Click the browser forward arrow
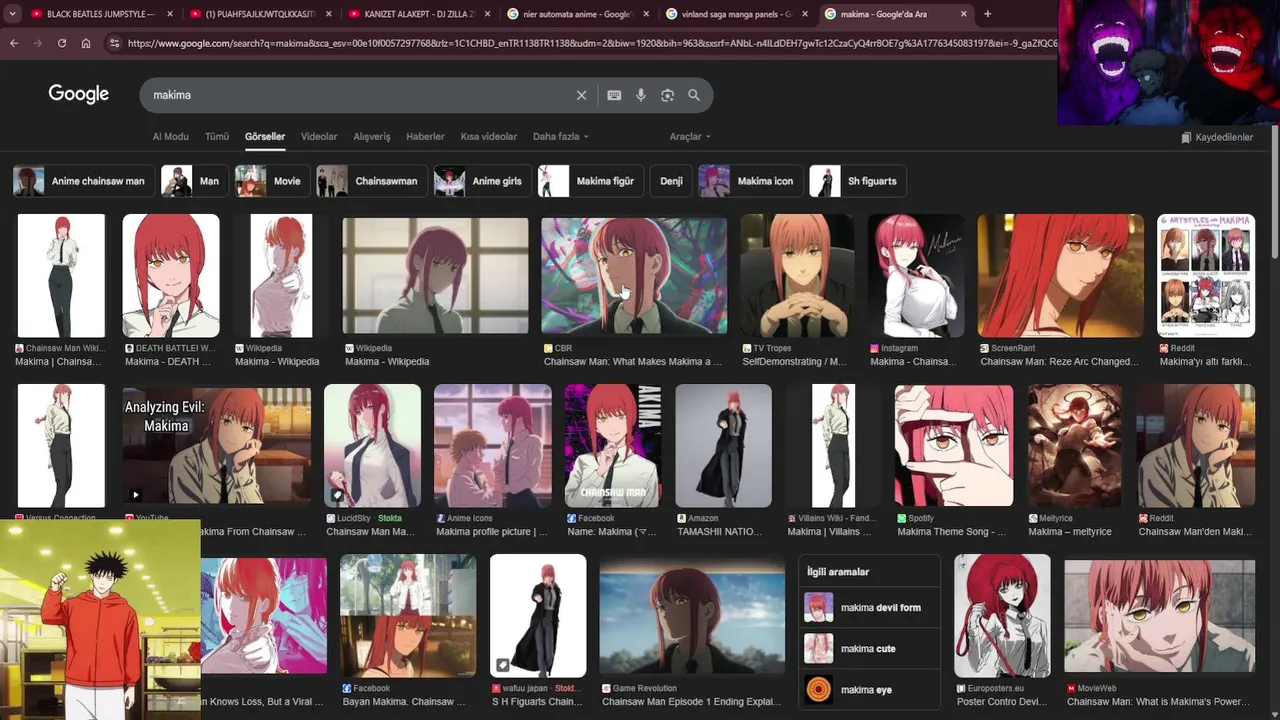 [38, 43]
